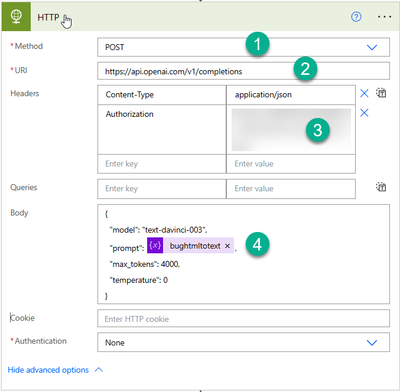
Task: Click the purple bughtmltotext variable icon
Action: 155,245
